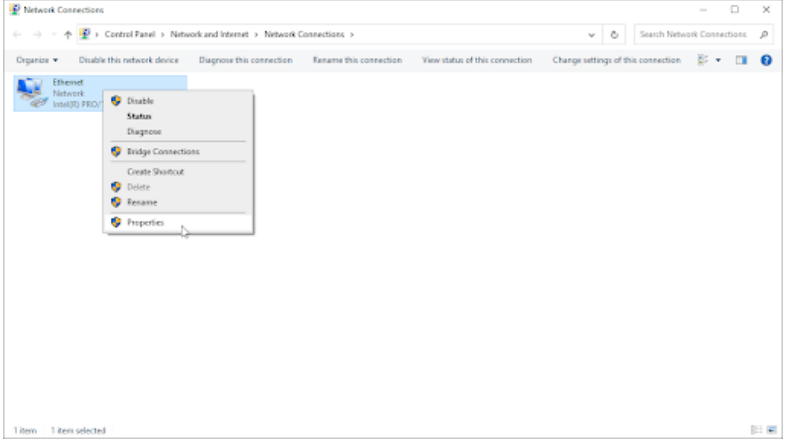Click the help question mark icon
This screenshot has height=442, width=785.
tap(765, 60)
